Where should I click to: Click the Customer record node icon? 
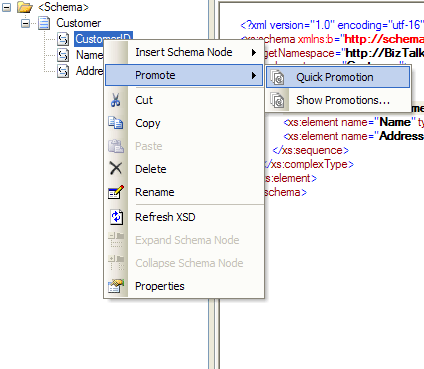click(x=44, y=23)
